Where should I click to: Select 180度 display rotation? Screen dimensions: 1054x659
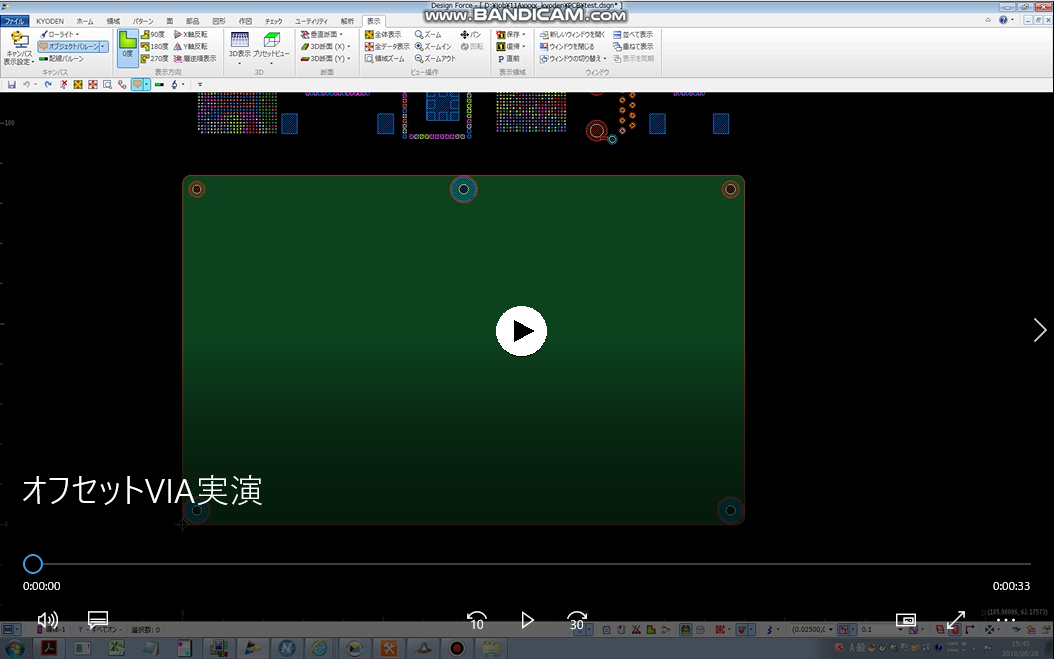155,46
